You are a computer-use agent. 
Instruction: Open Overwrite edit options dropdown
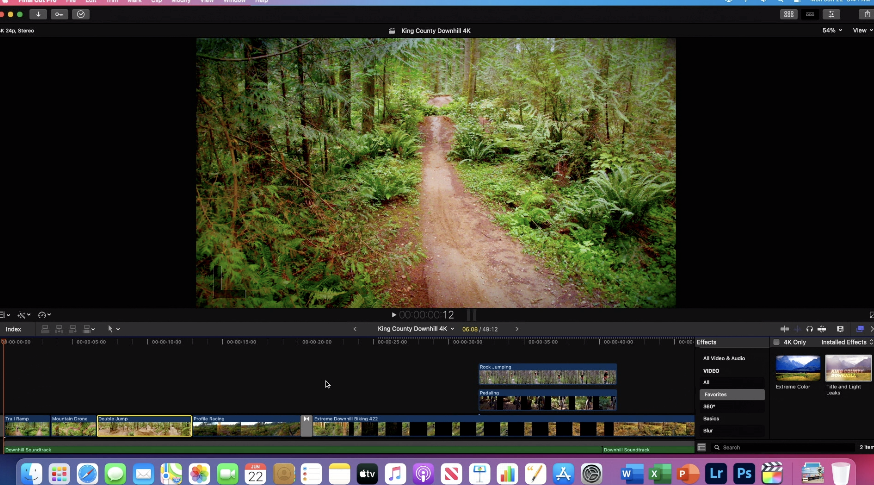click(89, 329)
